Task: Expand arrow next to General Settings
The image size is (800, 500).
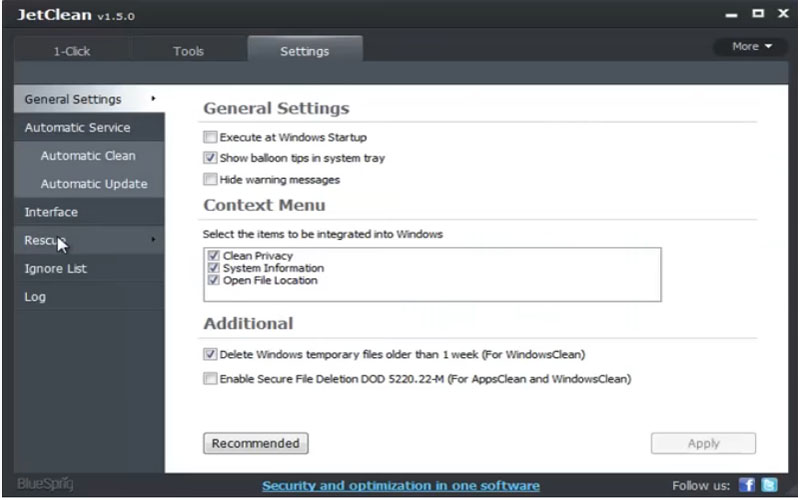Action: click(x=153, y=98)
